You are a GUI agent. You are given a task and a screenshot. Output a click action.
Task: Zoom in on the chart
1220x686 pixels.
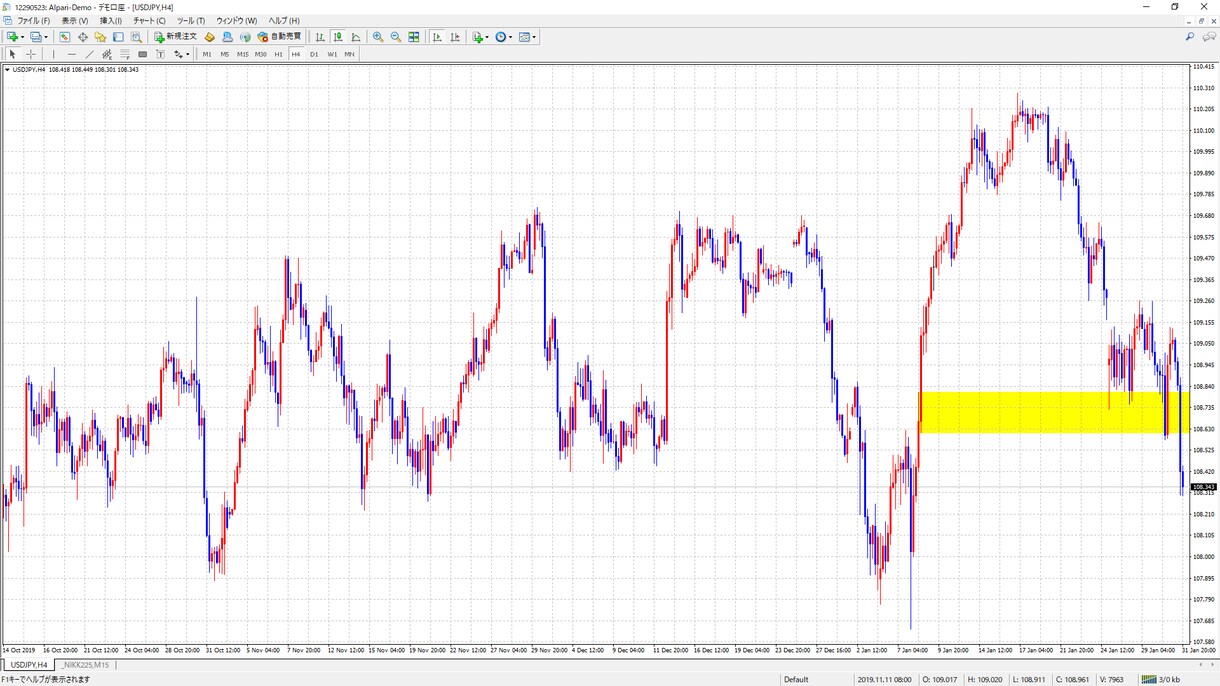(378, 37)
